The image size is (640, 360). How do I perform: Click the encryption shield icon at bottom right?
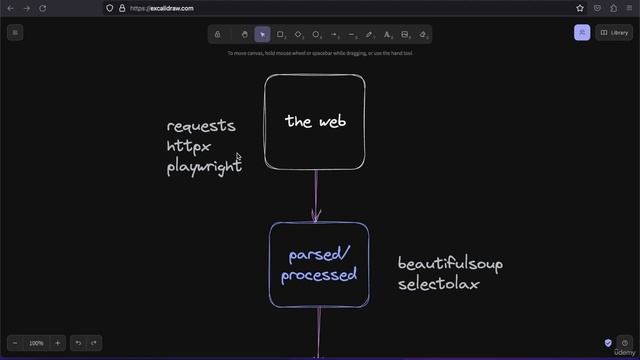click(608, 343)
